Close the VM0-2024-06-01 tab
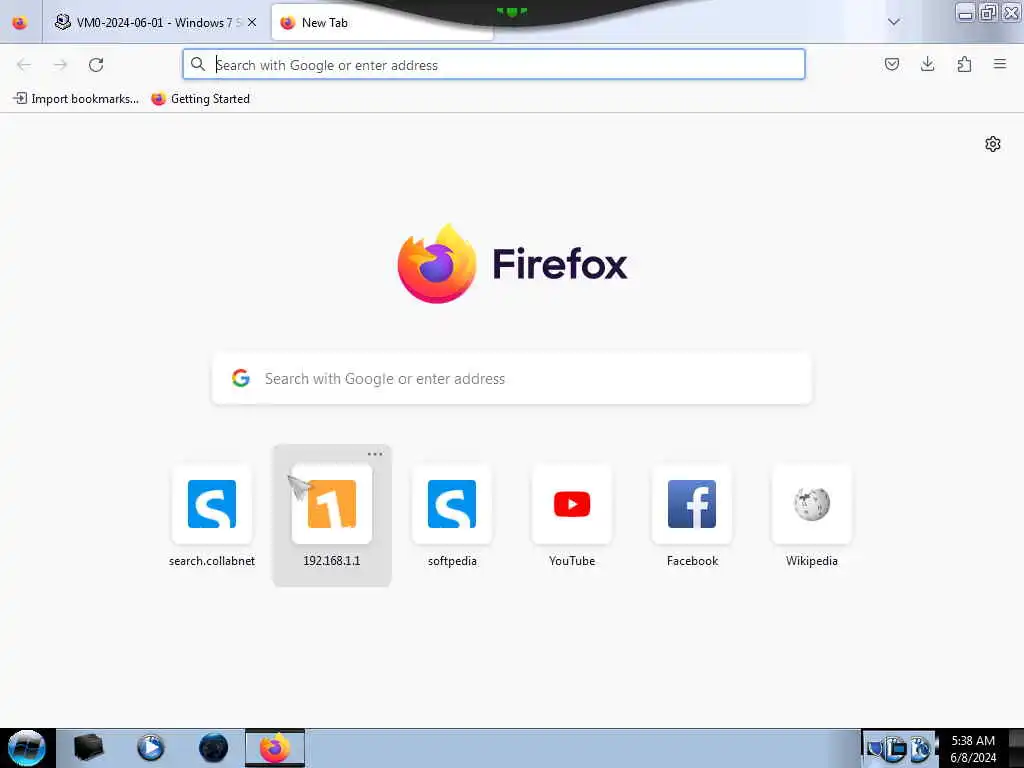Viewport: 1024px width, 768px height. click(x=252, y=22)
